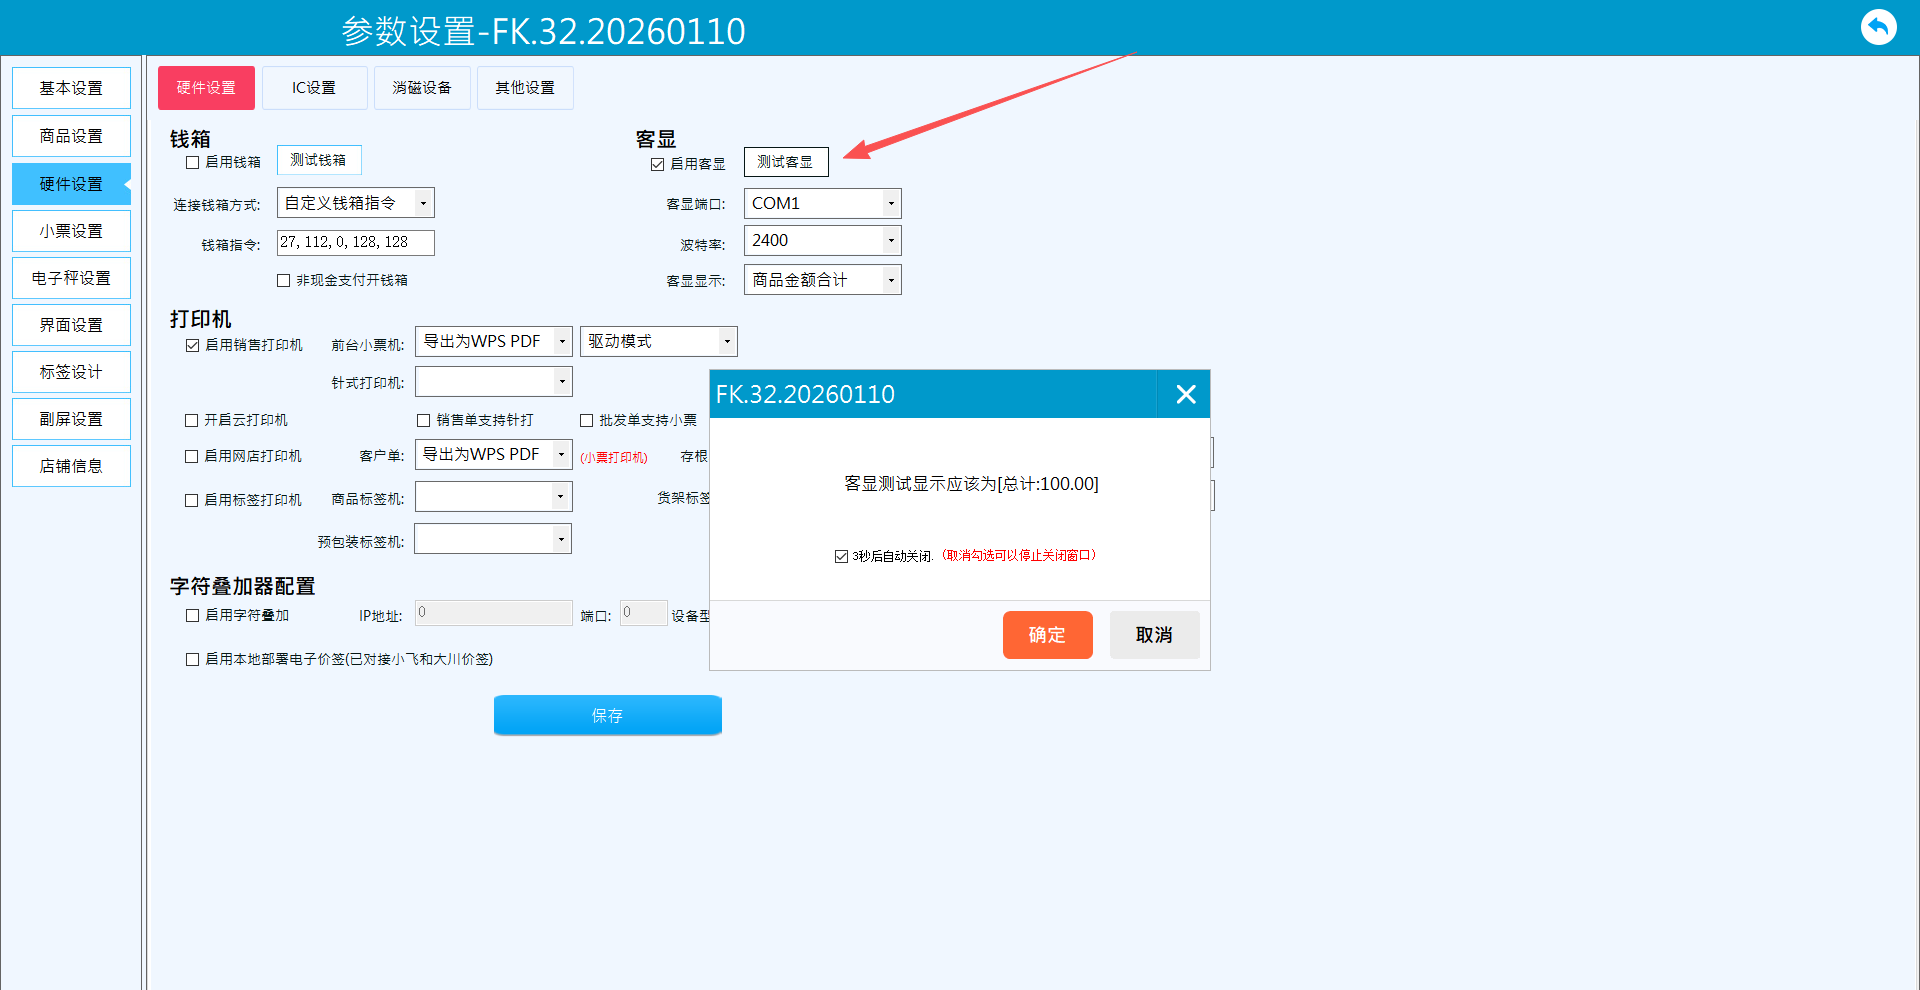Screen dimensions: 1920x990
Task: Open 电子秤设置 in the left sidebar
Action: (x=71, y=279)
